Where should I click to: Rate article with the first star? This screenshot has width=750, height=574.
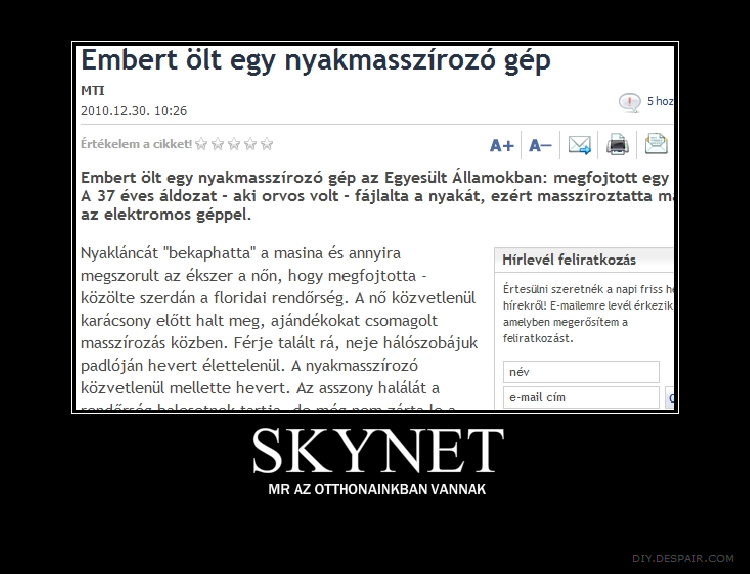point(201,144)
